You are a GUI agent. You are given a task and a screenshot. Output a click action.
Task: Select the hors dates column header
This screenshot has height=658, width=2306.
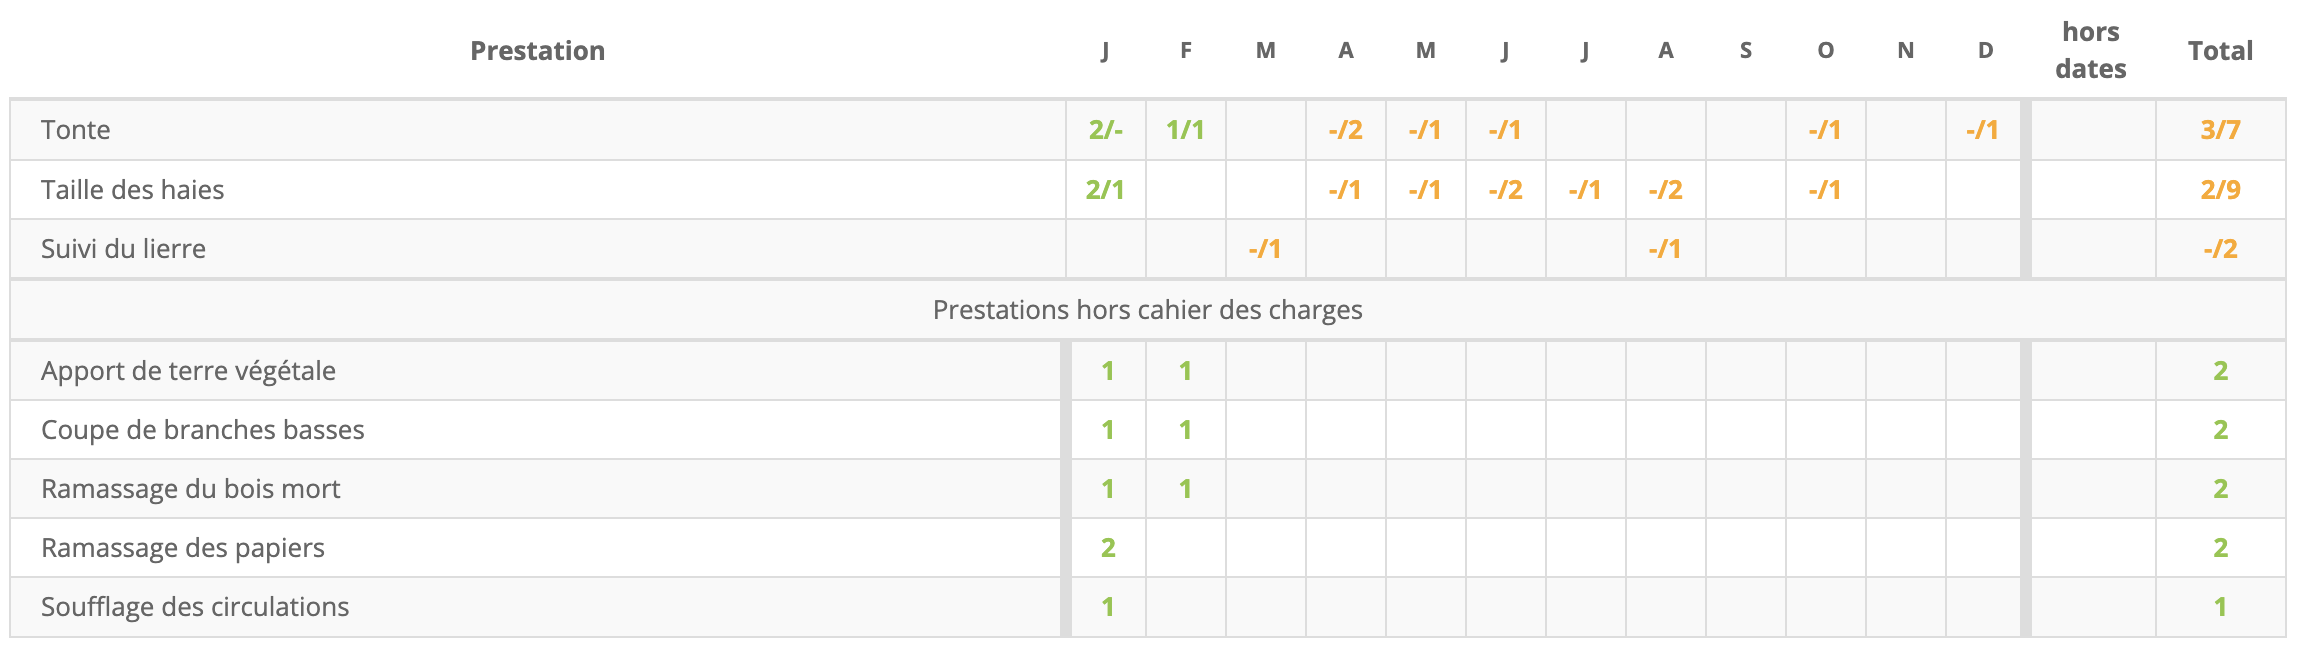coord(2091,50)
